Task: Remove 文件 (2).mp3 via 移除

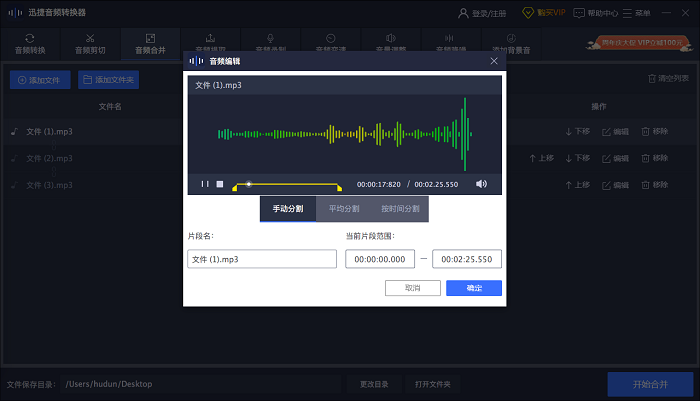Action: point(654,158)
